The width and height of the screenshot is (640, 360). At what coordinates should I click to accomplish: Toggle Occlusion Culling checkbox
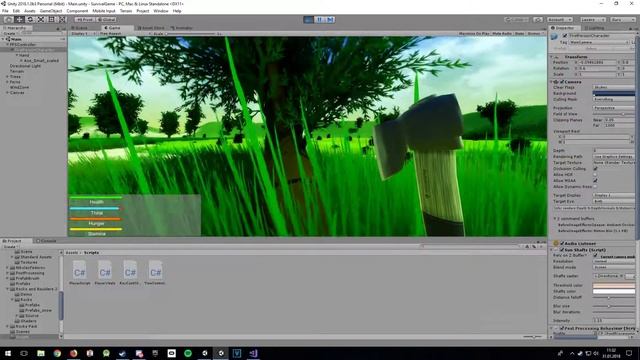pyautogui.click(x=595, y=168)
